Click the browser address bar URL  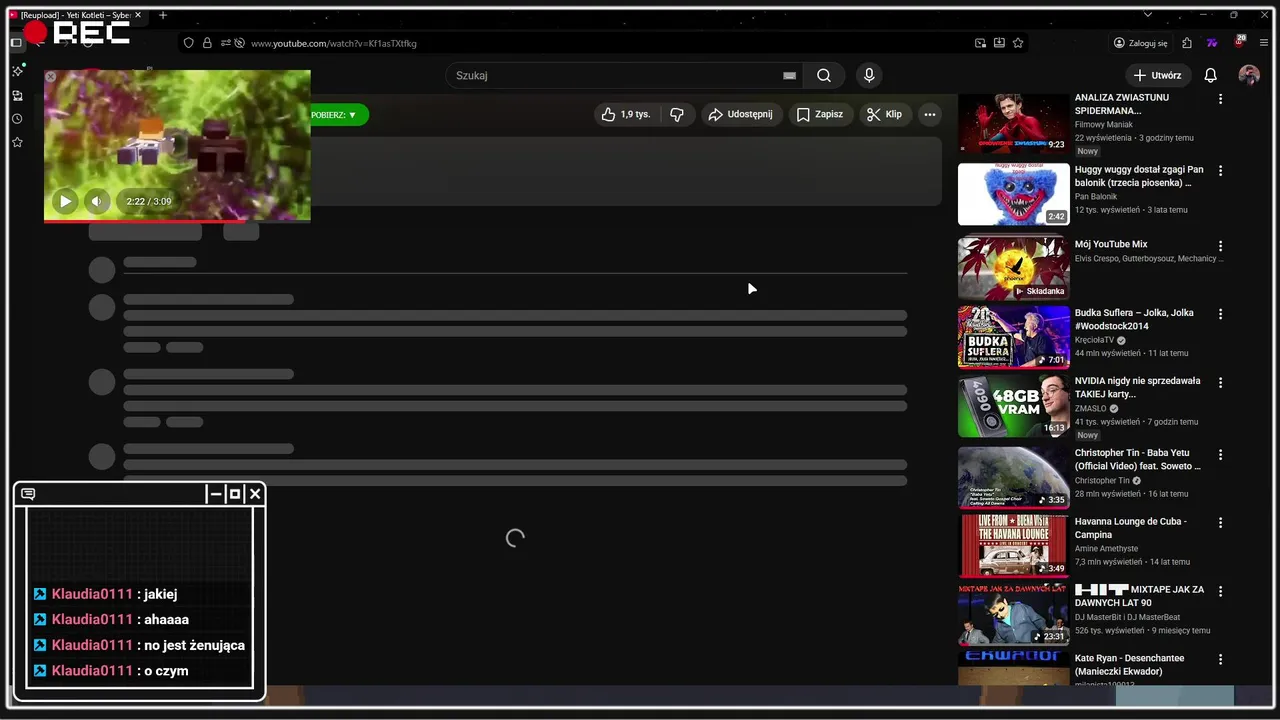334,43
